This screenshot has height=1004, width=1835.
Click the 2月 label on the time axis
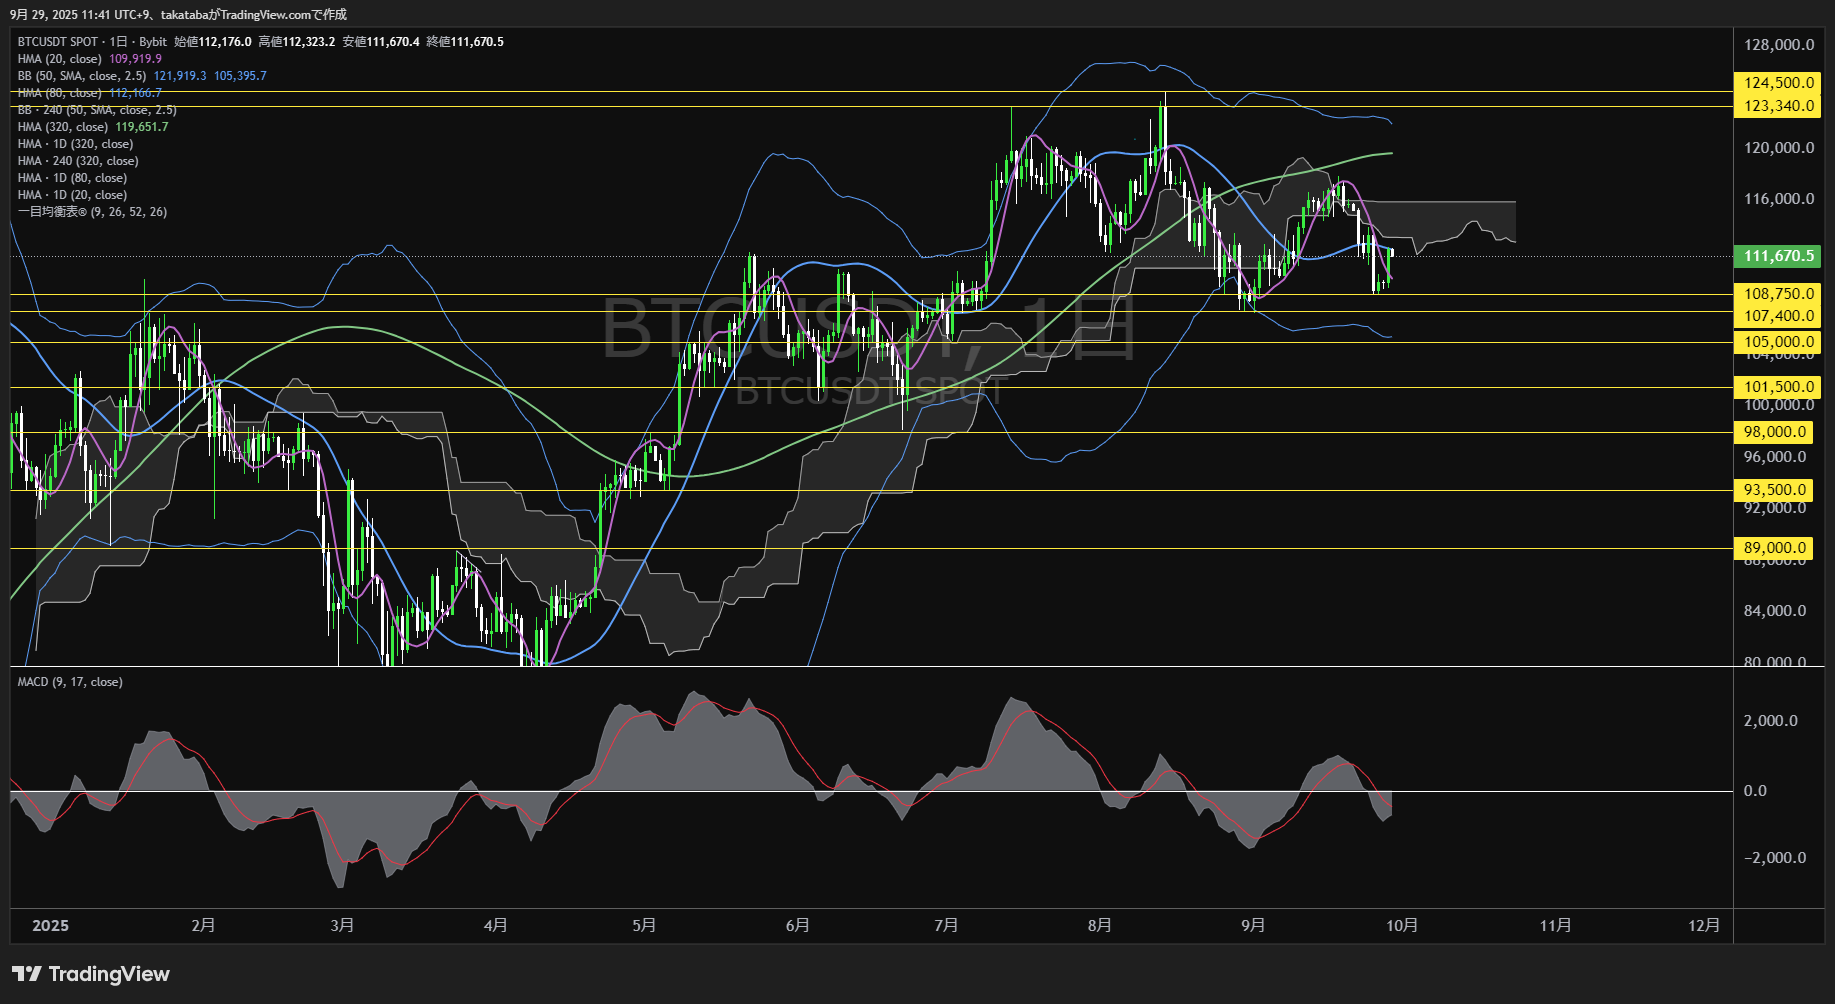point(203,926)
